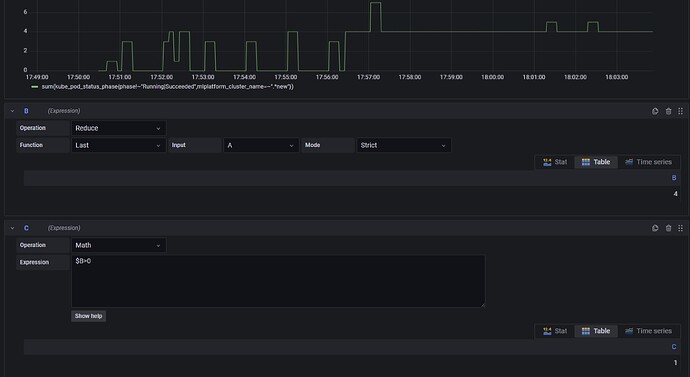690x377 pixels.
Task: Switch expression C preview to Stat
Action: [555, 331]
